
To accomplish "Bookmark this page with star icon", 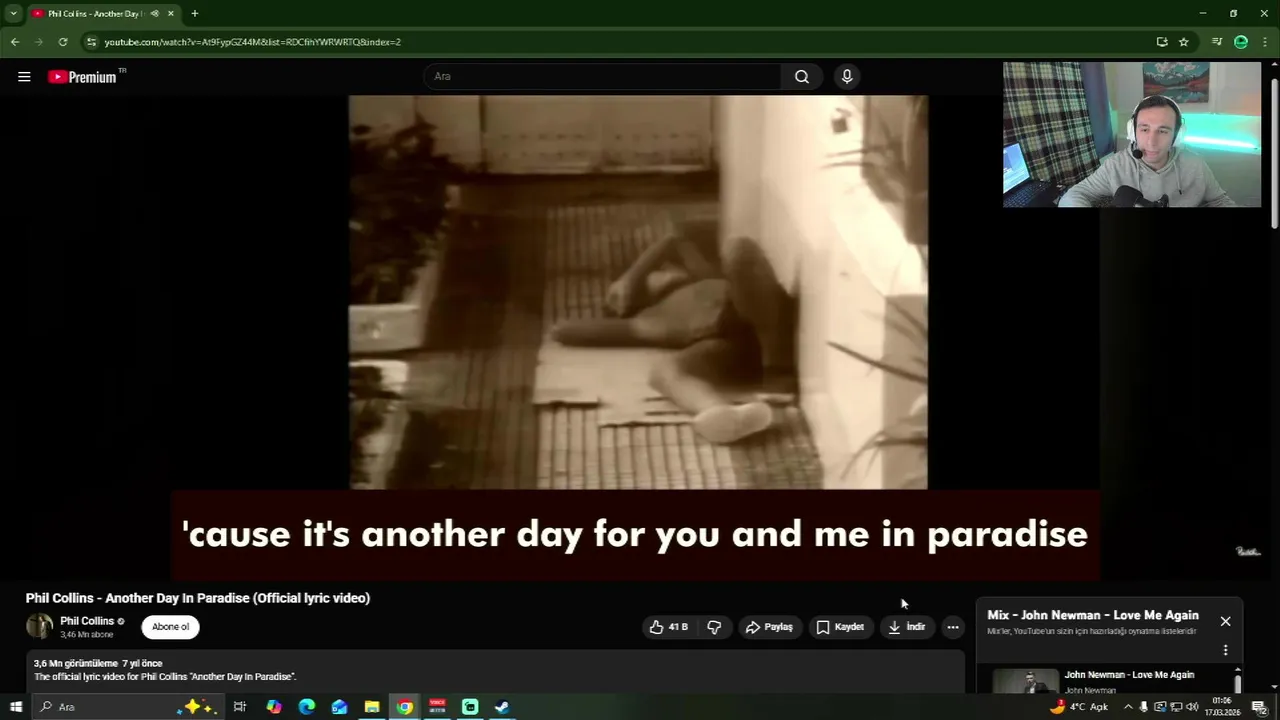I will [1184, 42].
